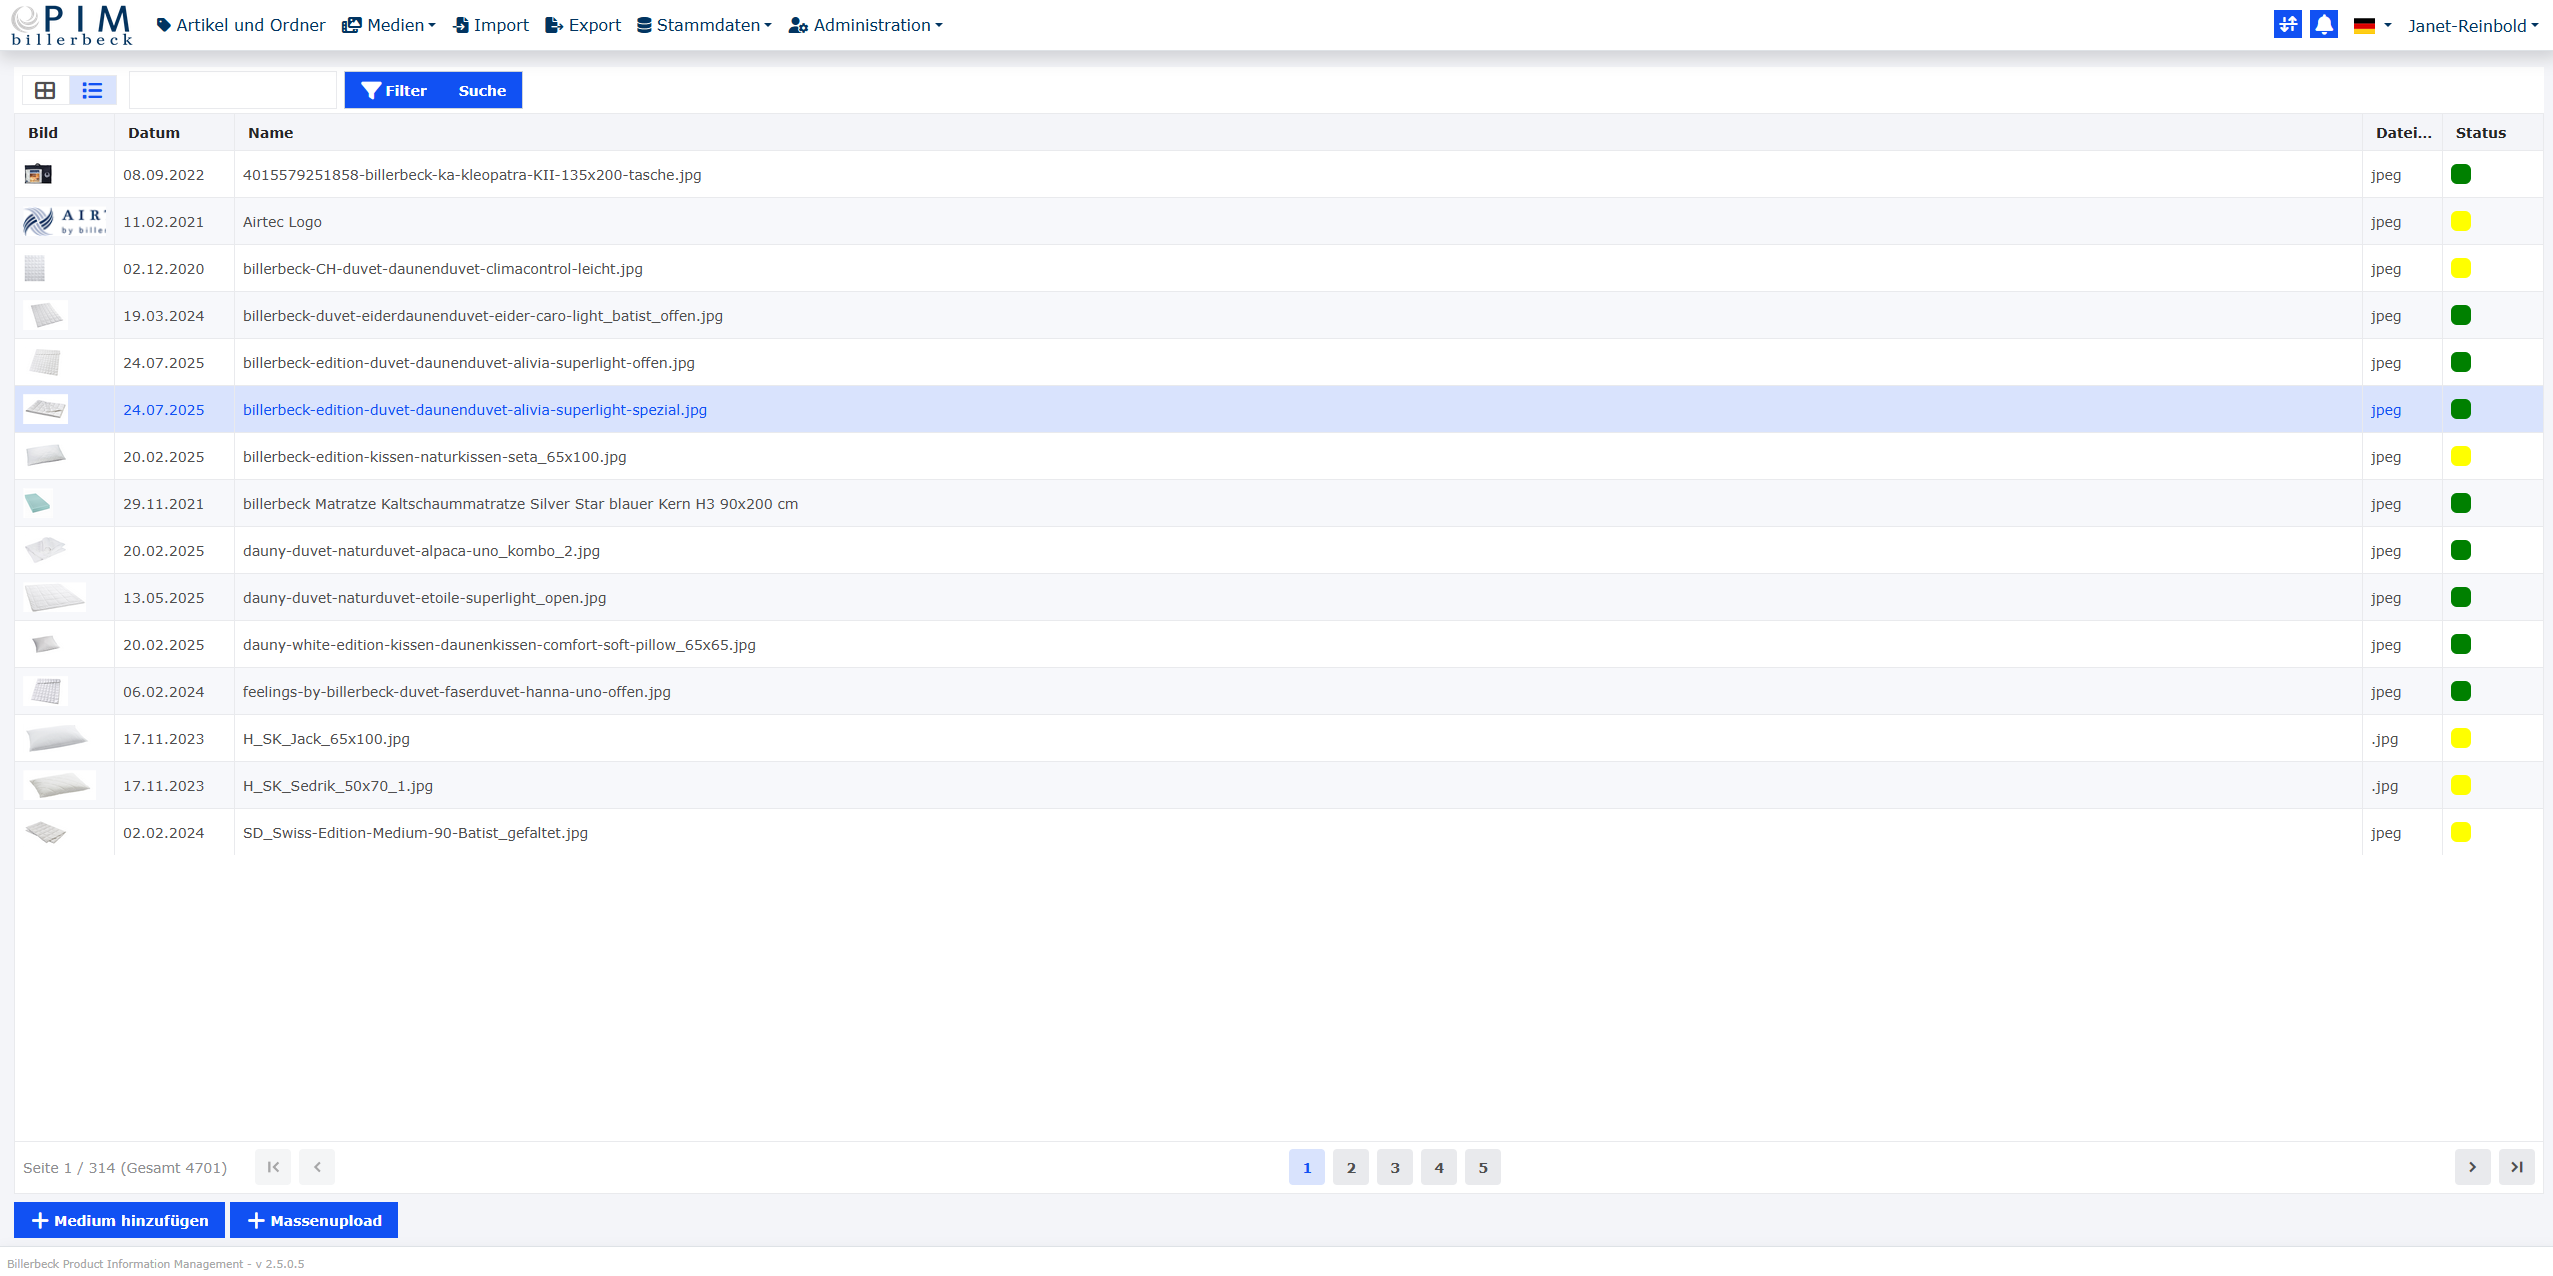Open Artikel und Ordner menu

click(x=241, y=25)
